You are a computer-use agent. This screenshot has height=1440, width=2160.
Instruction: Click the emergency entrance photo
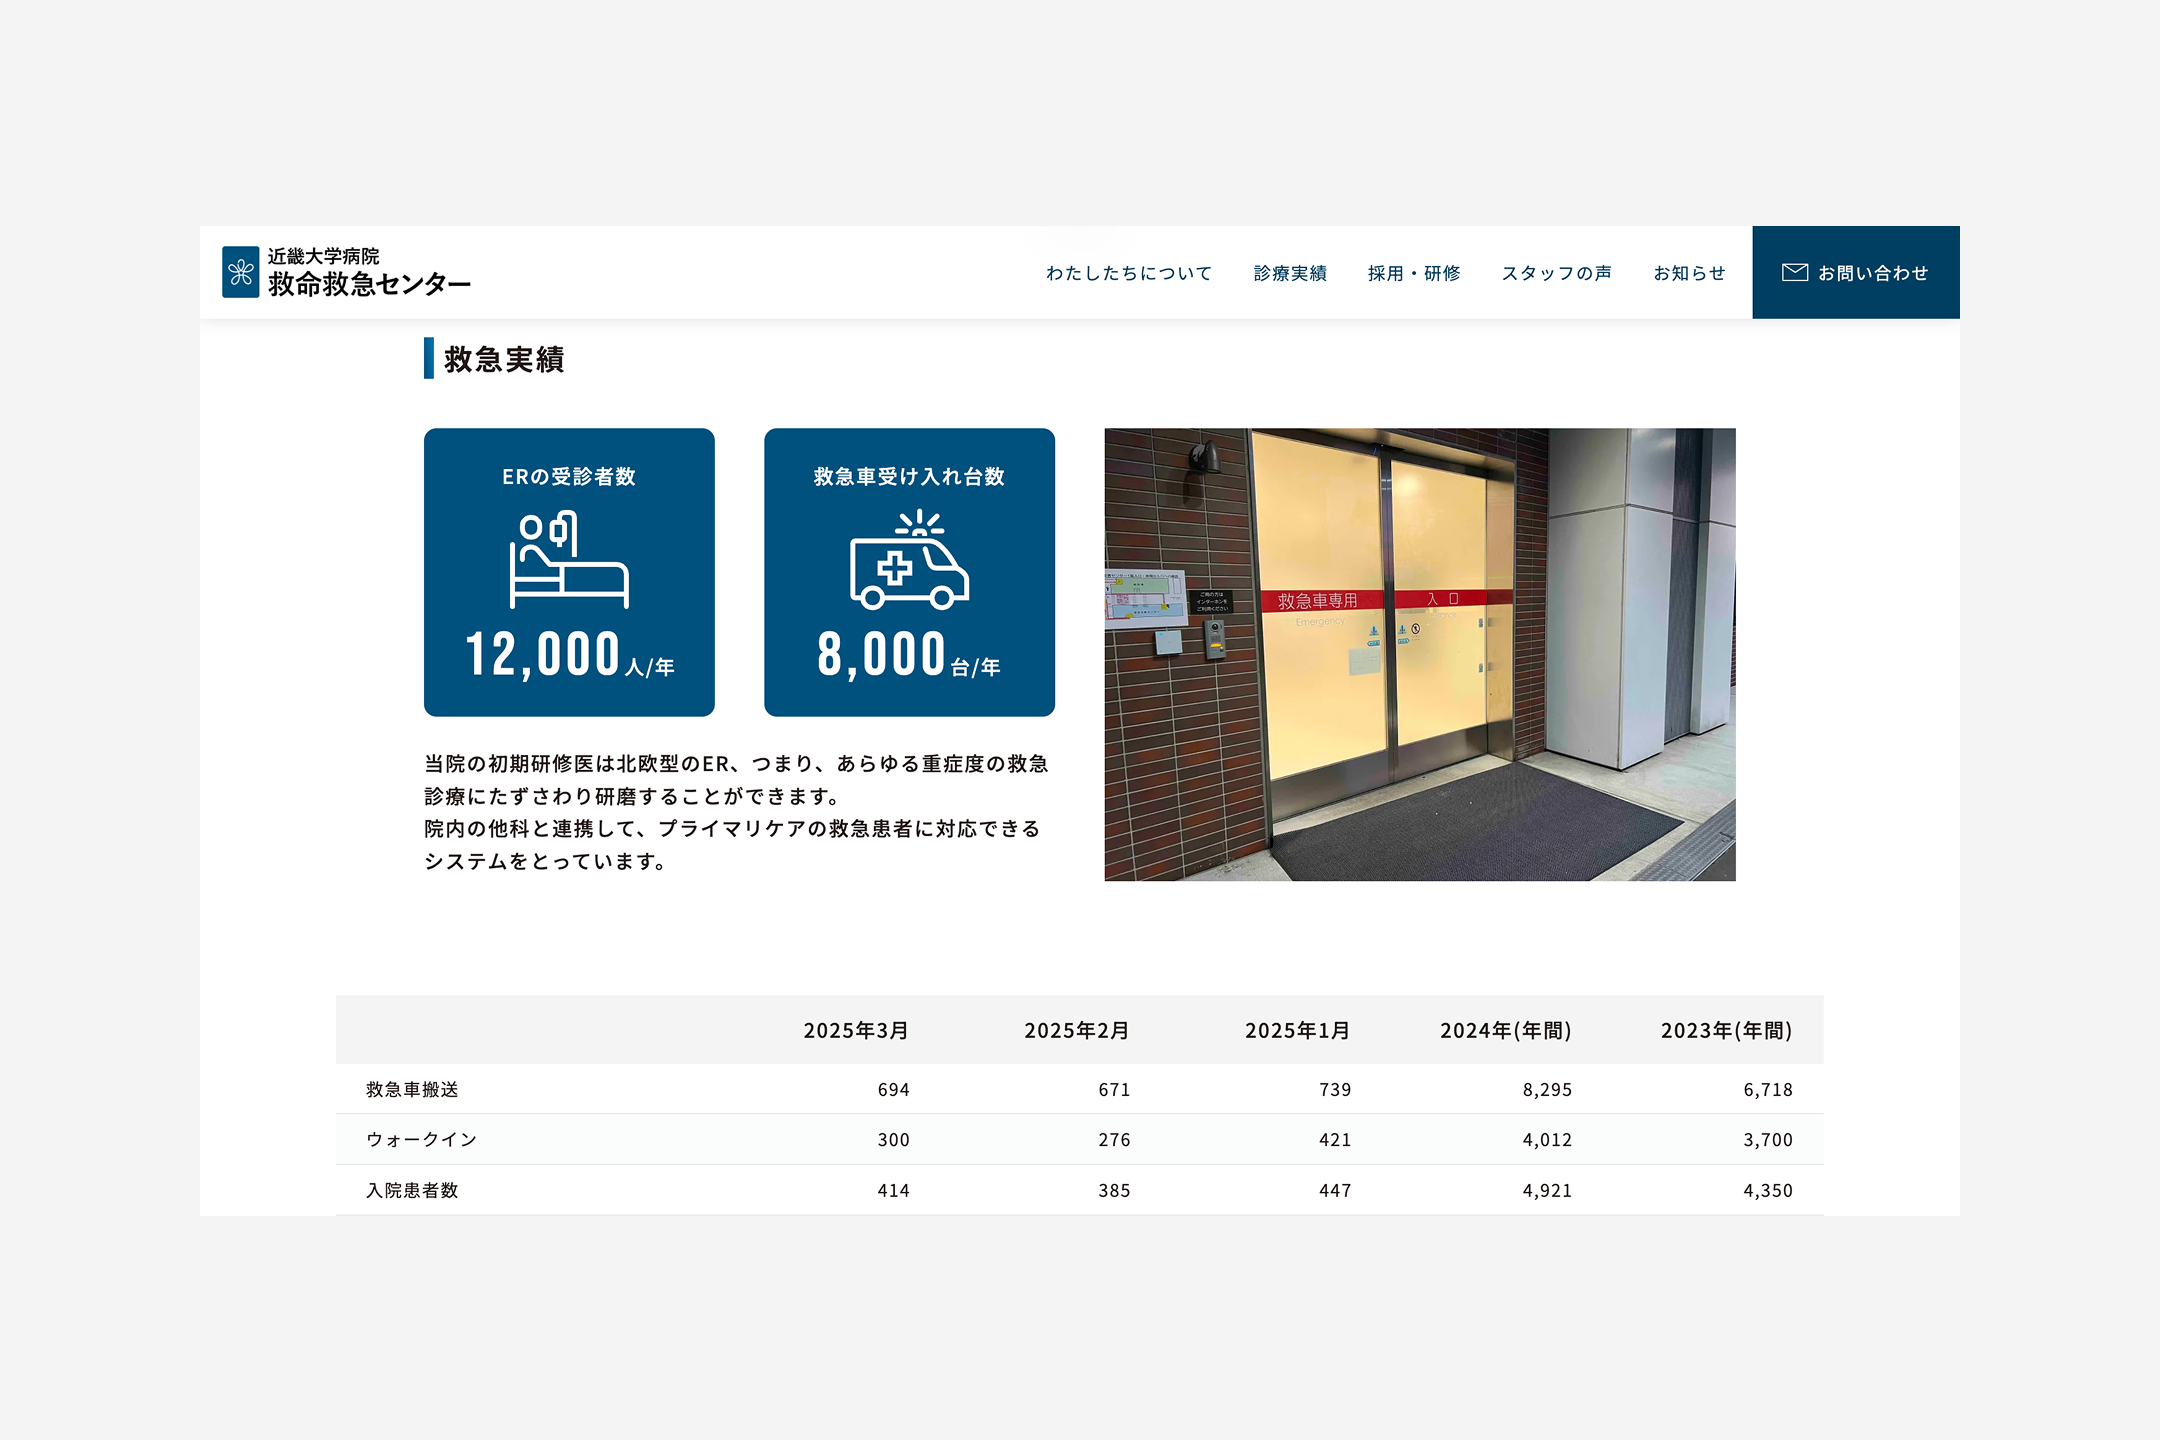coord(1419,654)
